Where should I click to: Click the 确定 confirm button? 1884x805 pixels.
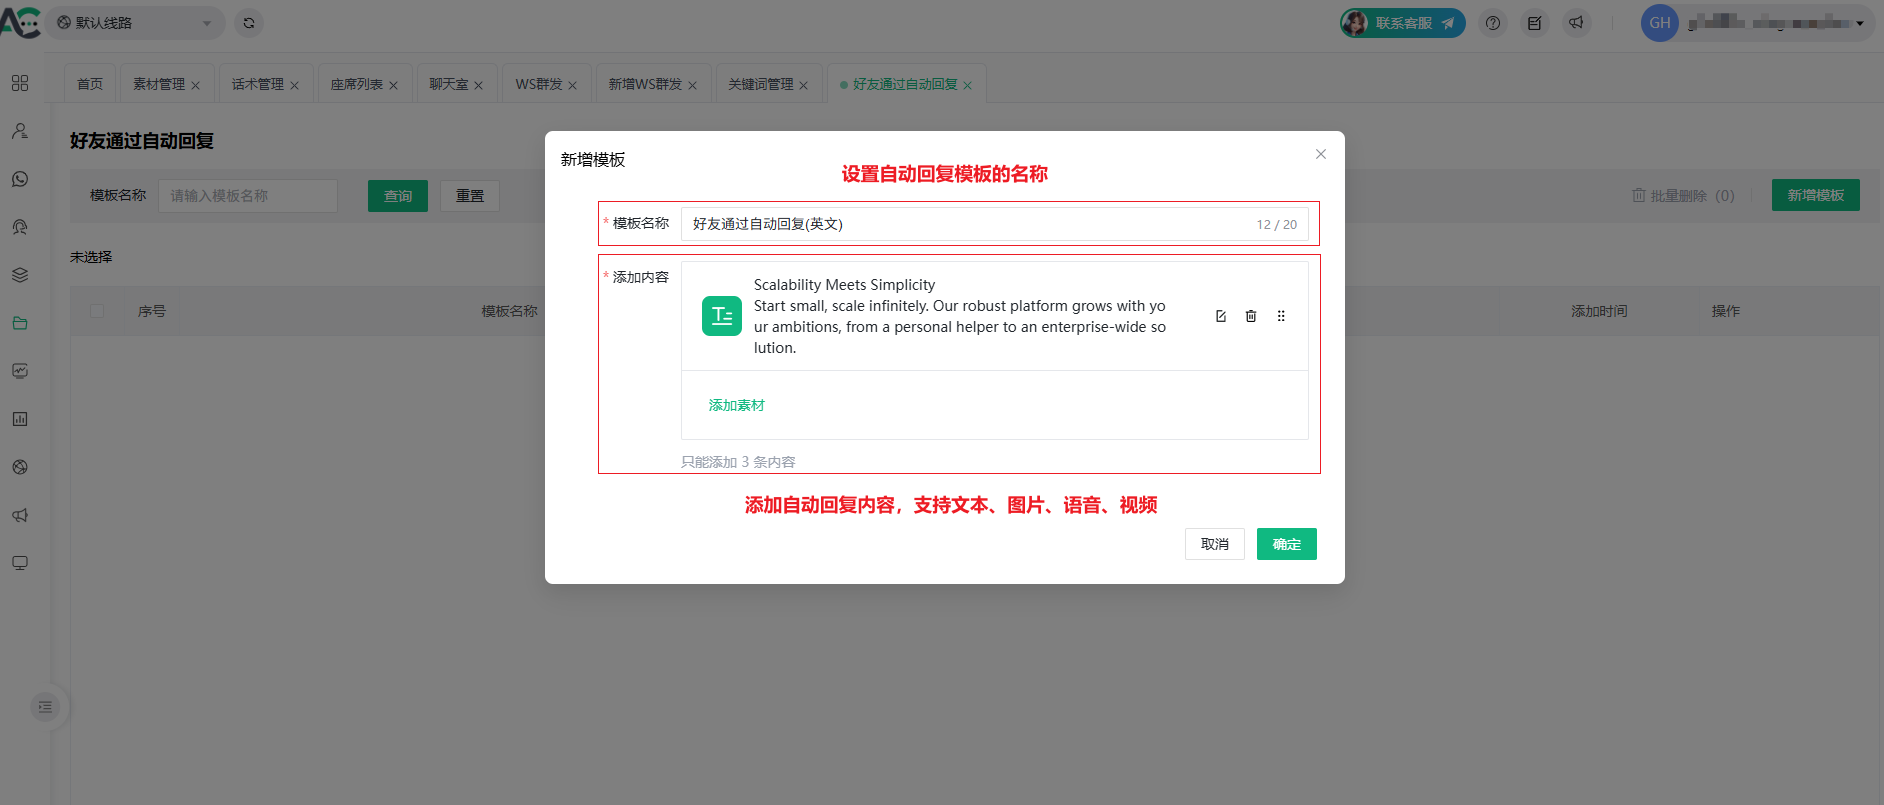(x=1286, y=544)
